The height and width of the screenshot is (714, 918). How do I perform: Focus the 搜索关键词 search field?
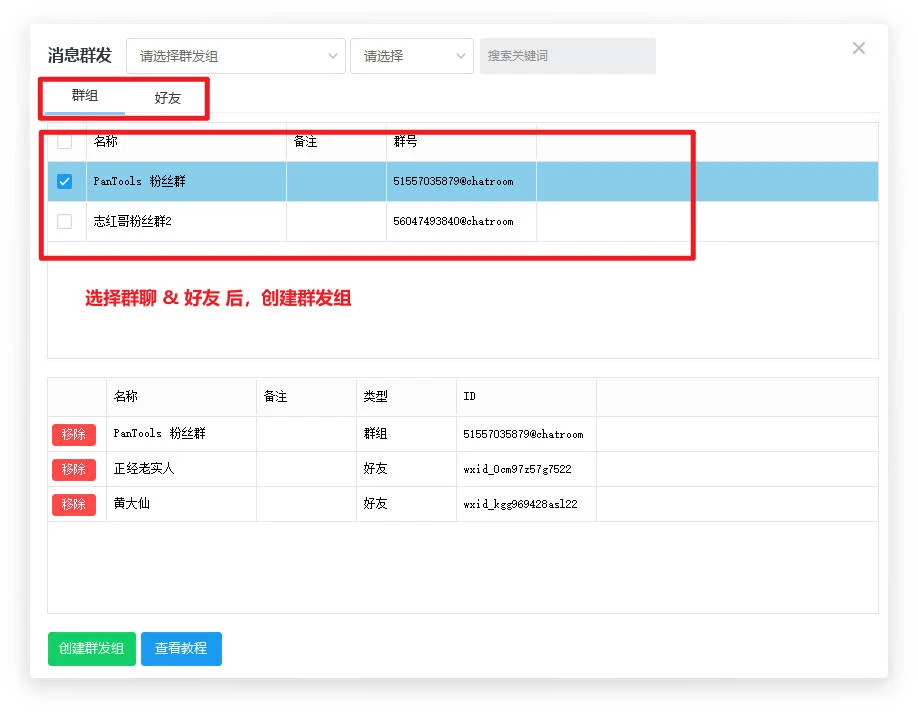point(568,56)
